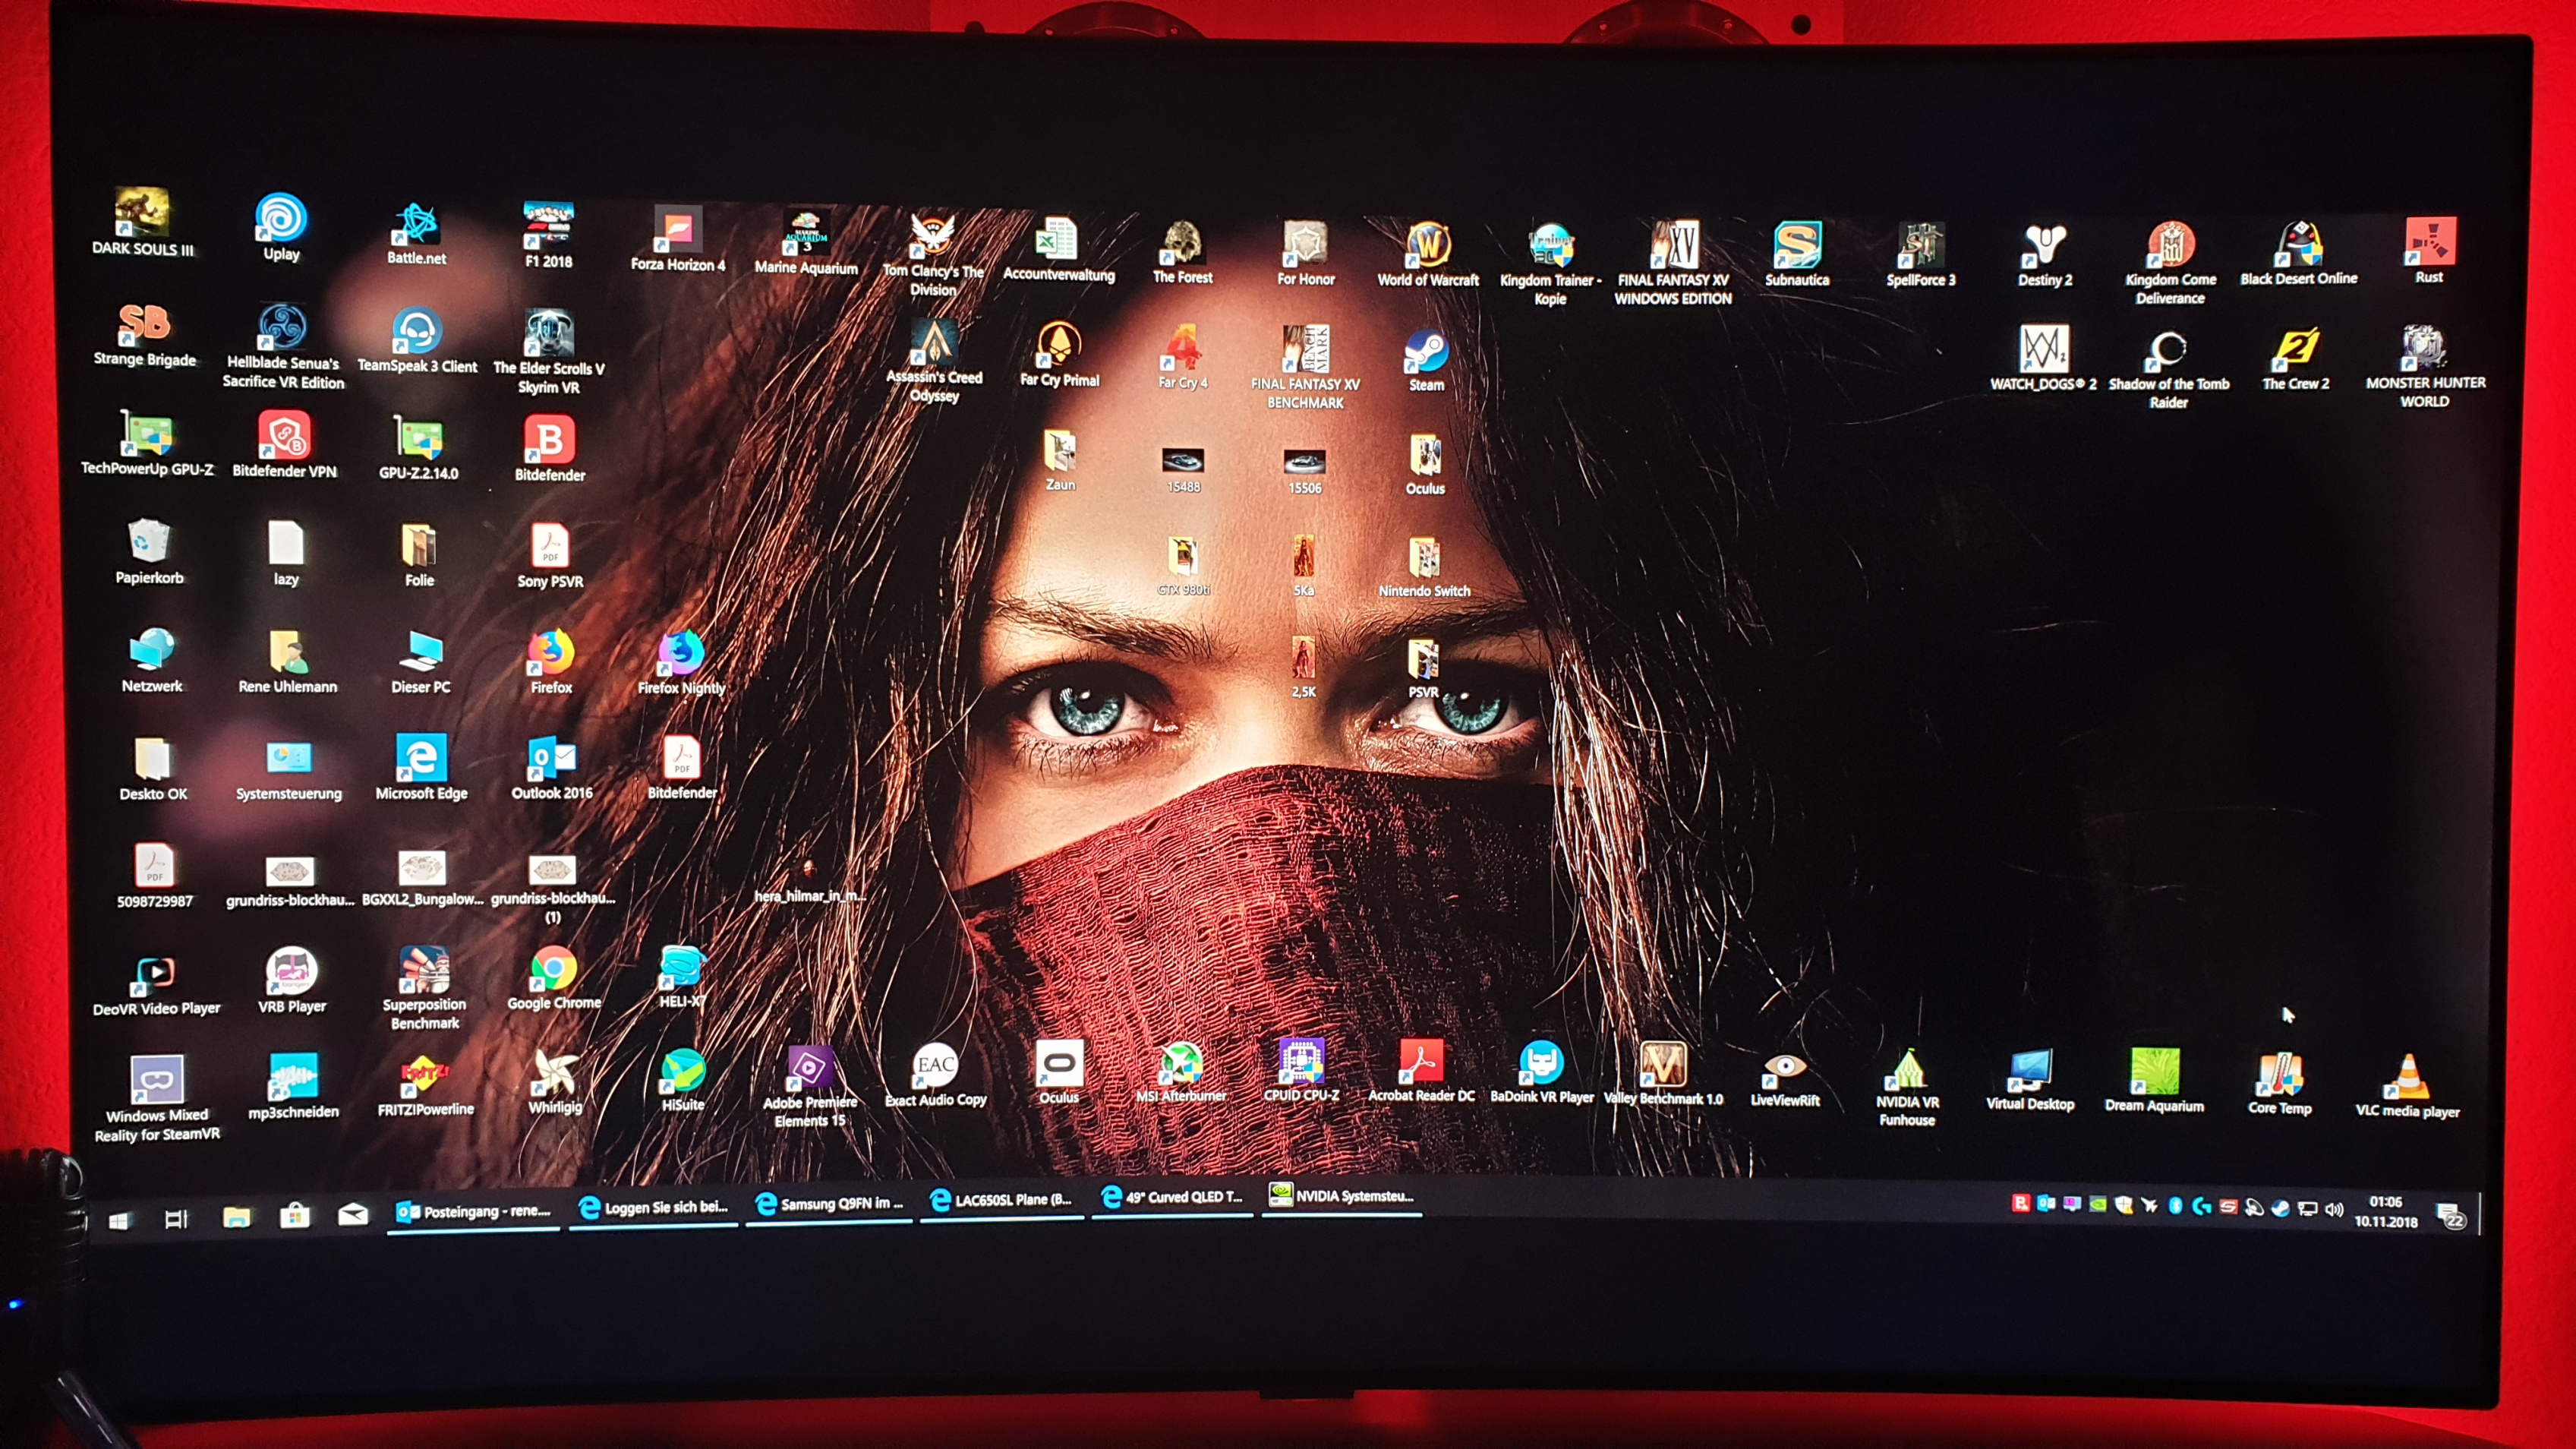The height and width of the screenshot is (1449, 2576).
Task: Open the Nintendo Switch folder
Action: [1424, 567]
